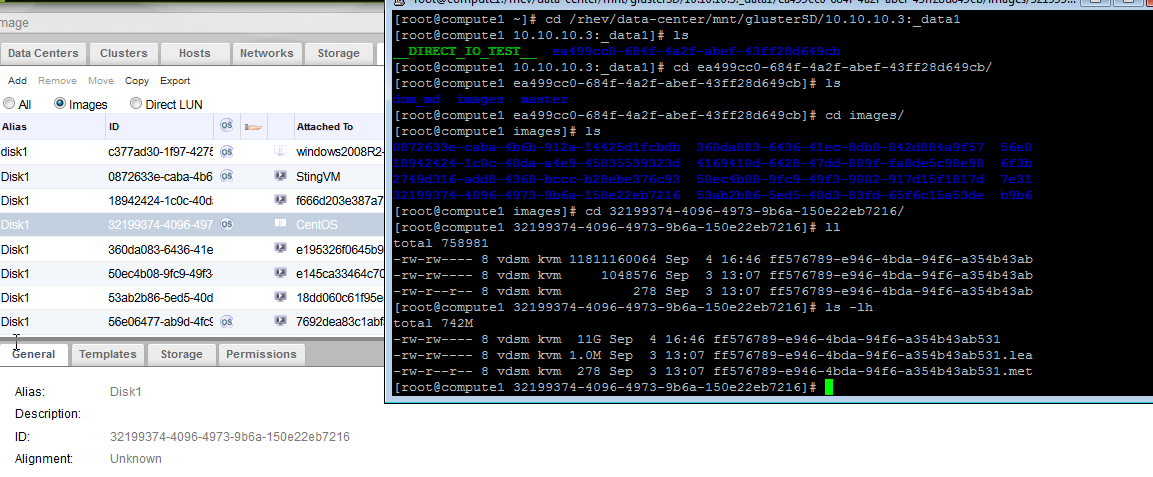Click the VM icon beside the CentOS entry
The height and width of the screenshot is (477, 1153).
pyautogui.click(x=280, y=225)
